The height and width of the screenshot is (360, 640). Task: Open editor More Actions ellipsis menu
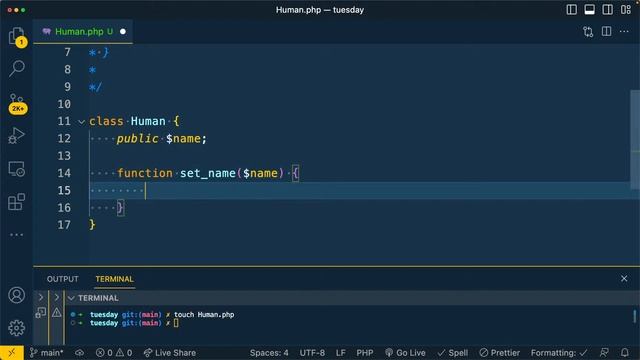click(x=624, y=31)
